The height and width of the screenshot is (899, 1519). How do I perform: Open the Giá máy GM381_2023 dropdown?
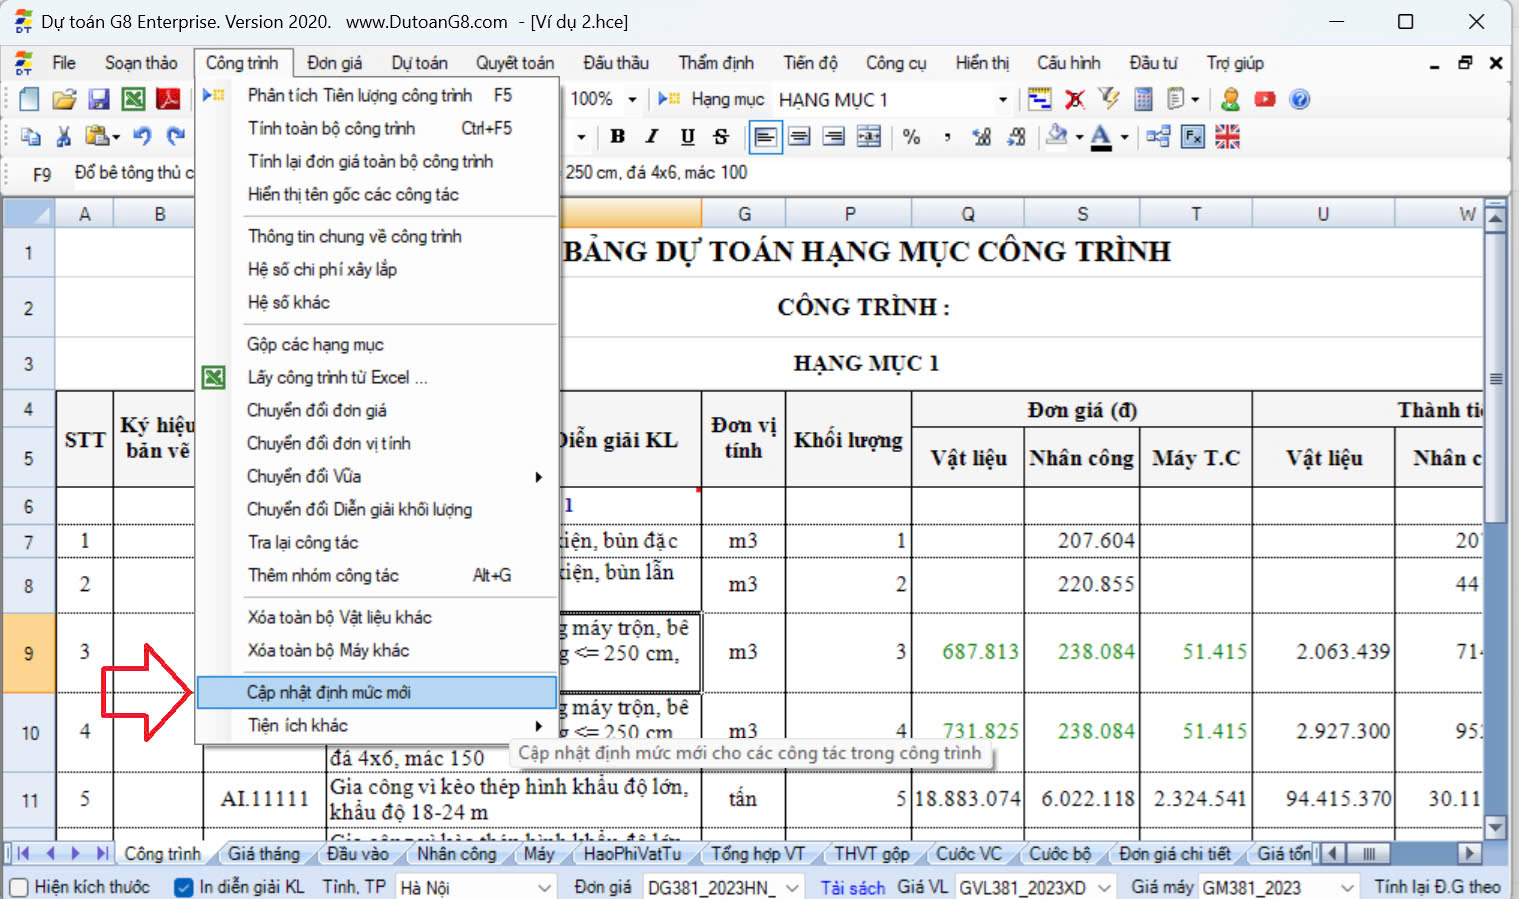(1348, 887)
